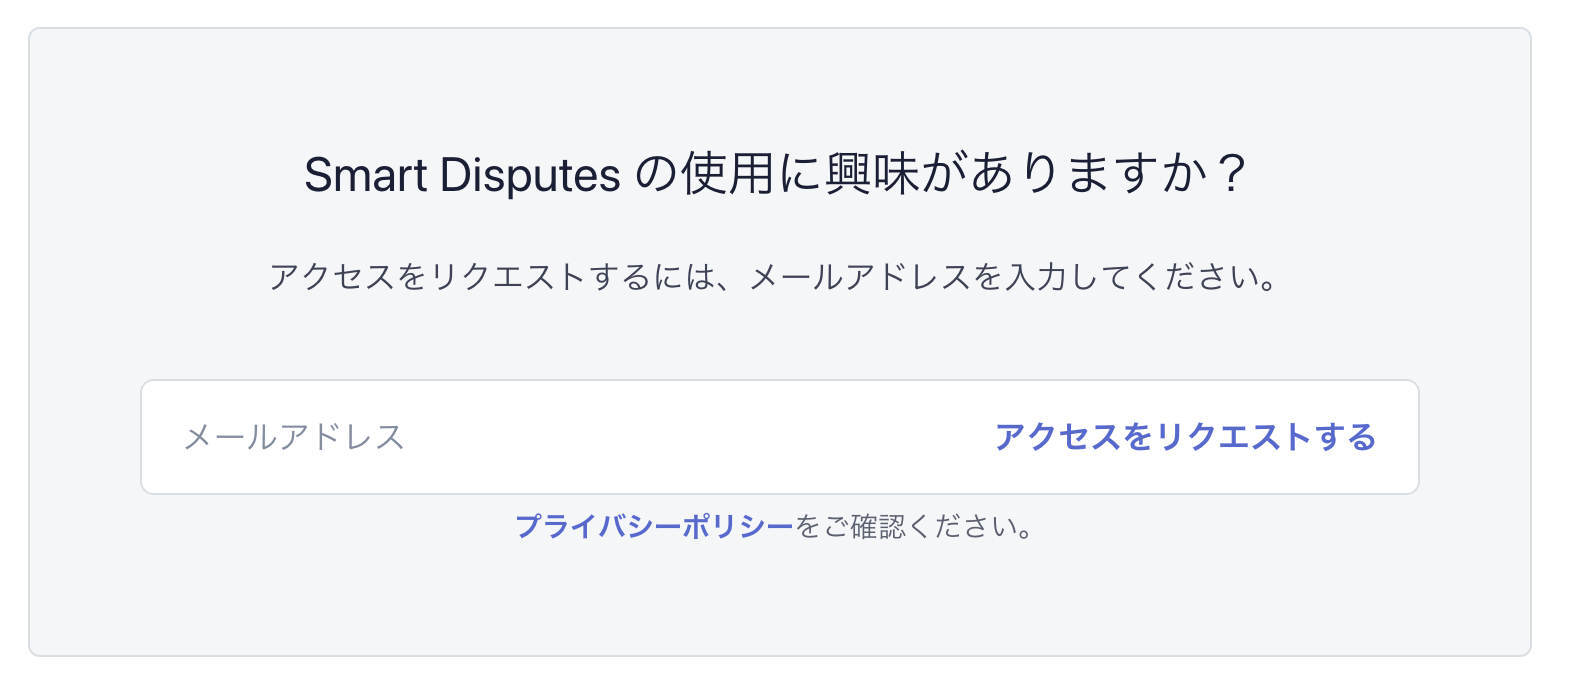Select the Smart Disputes heading text
This screenshot has height=696, width=1576.
click(776, 174)
